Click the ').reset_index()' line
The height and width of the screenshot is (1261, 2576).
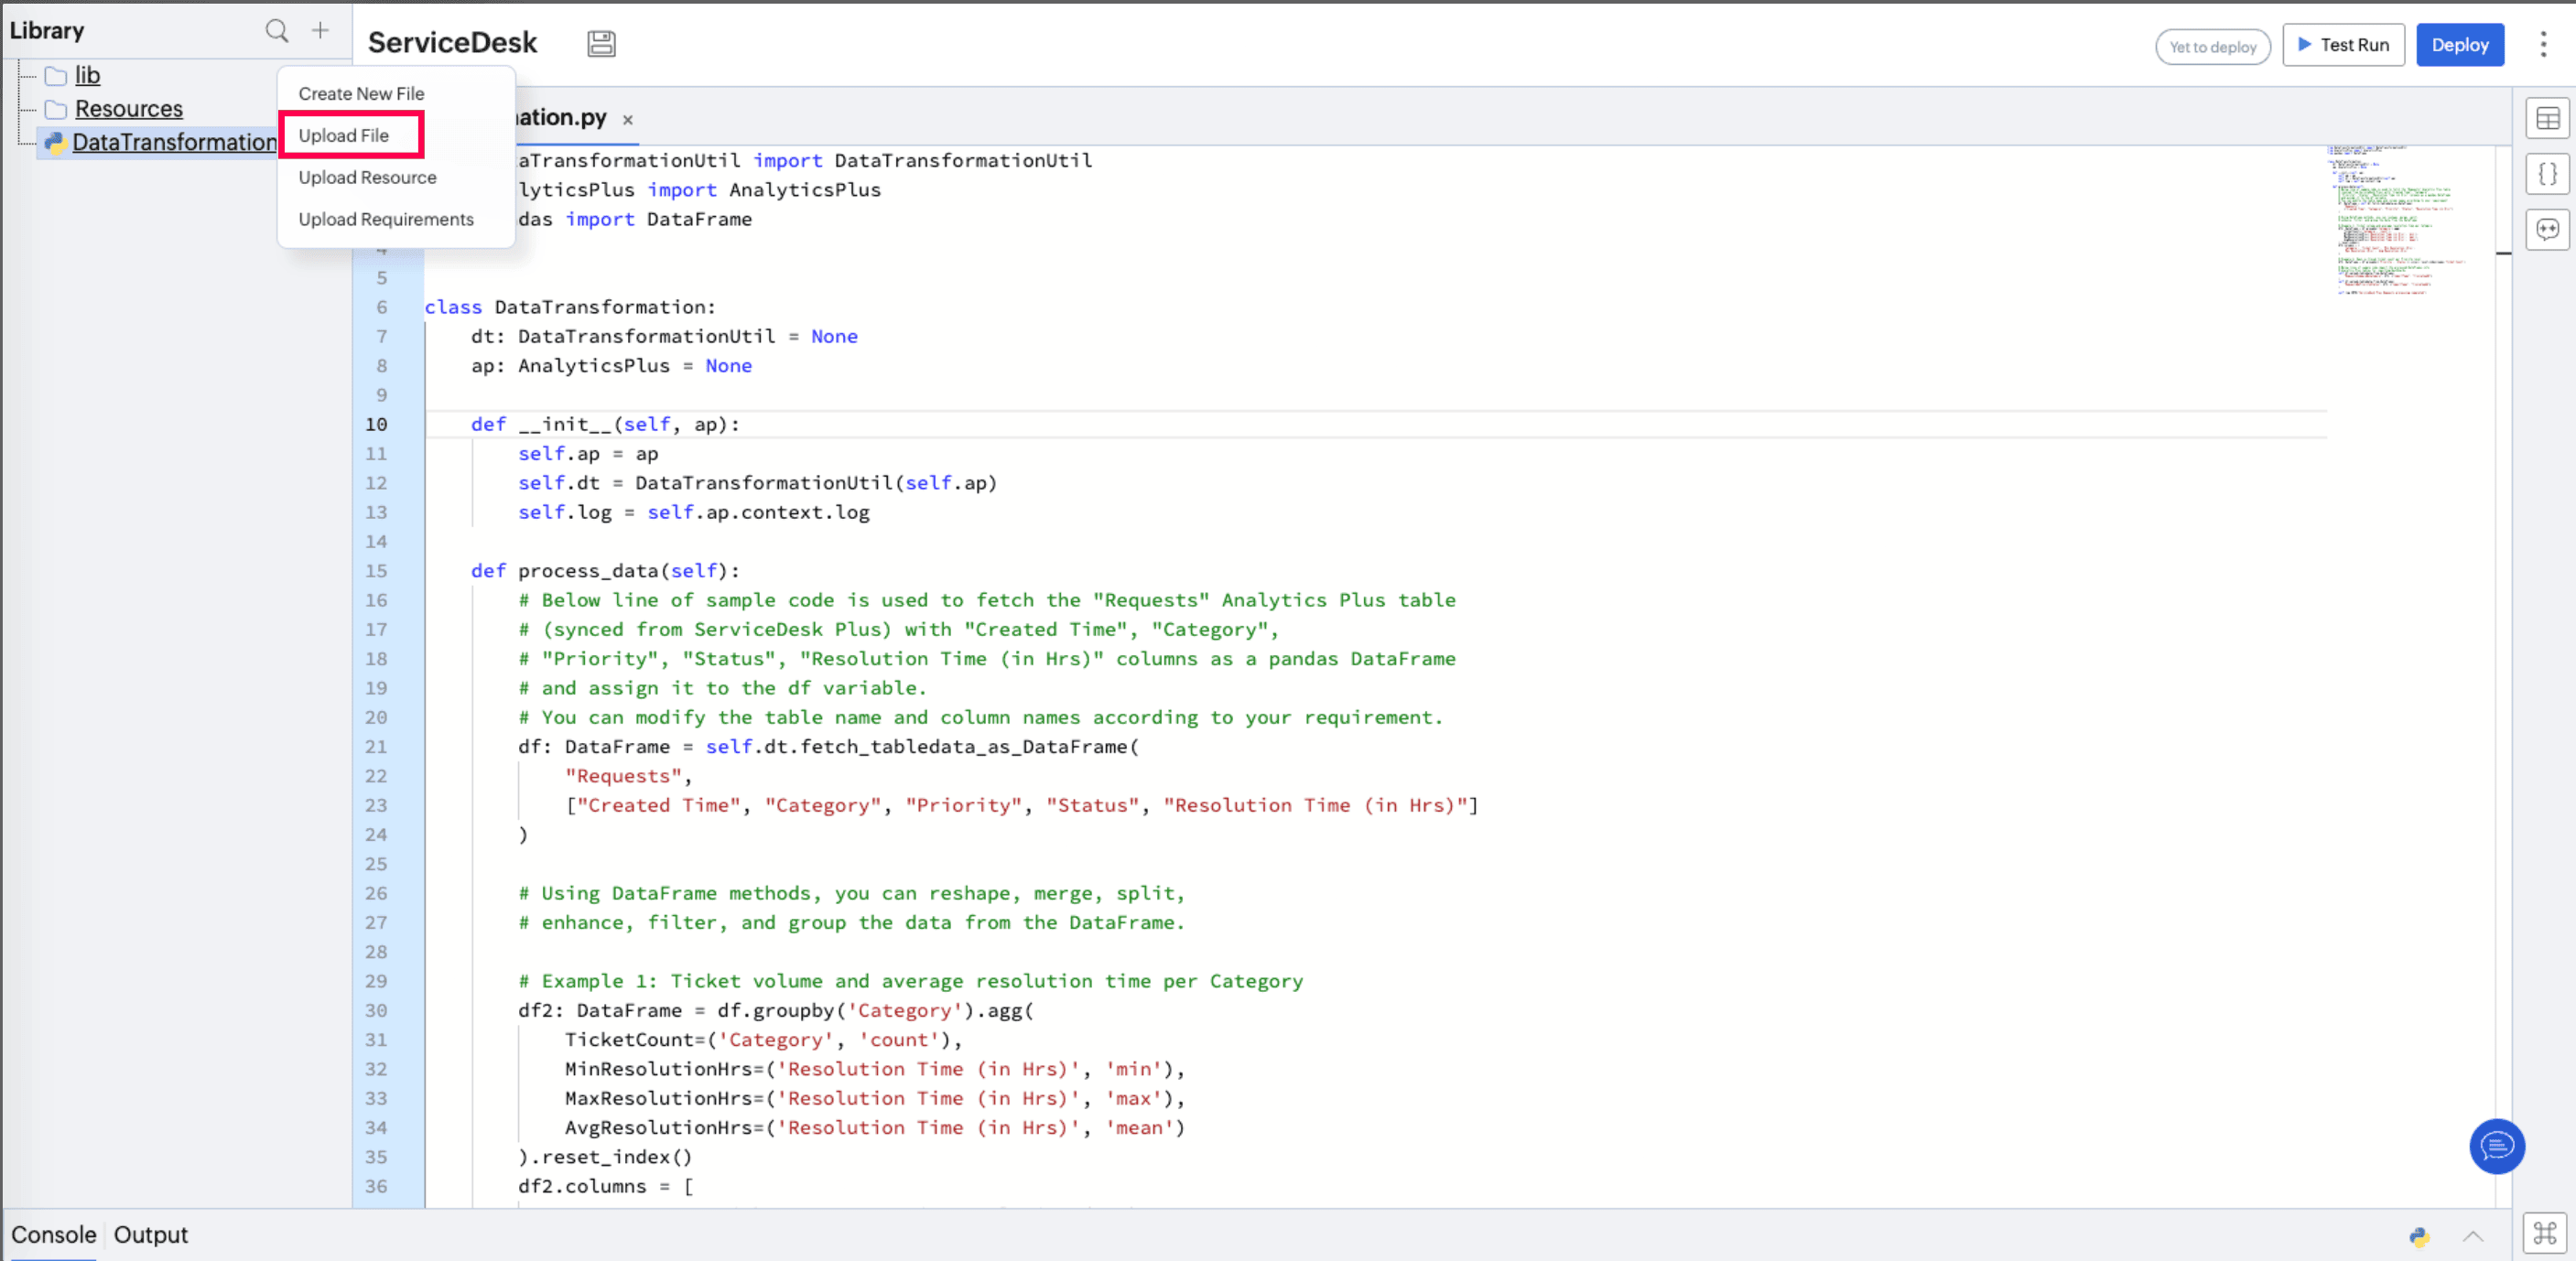point(605,1158)
